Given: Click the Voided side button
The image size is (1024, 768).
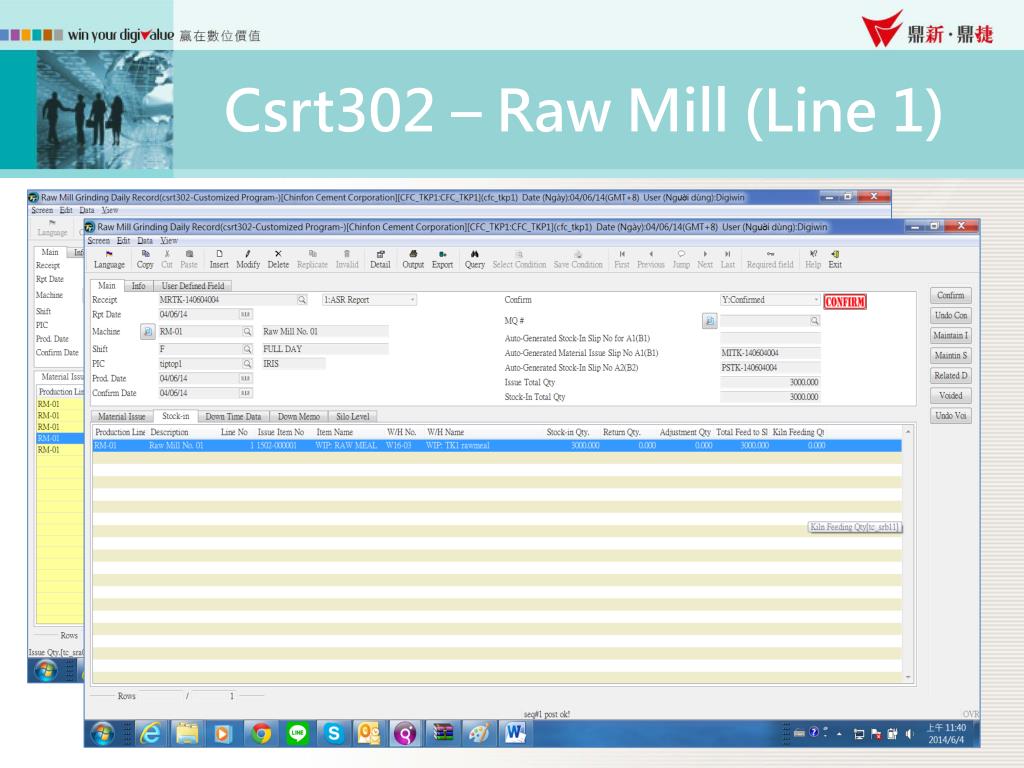Looking at the screenshot, I should 950,396.
